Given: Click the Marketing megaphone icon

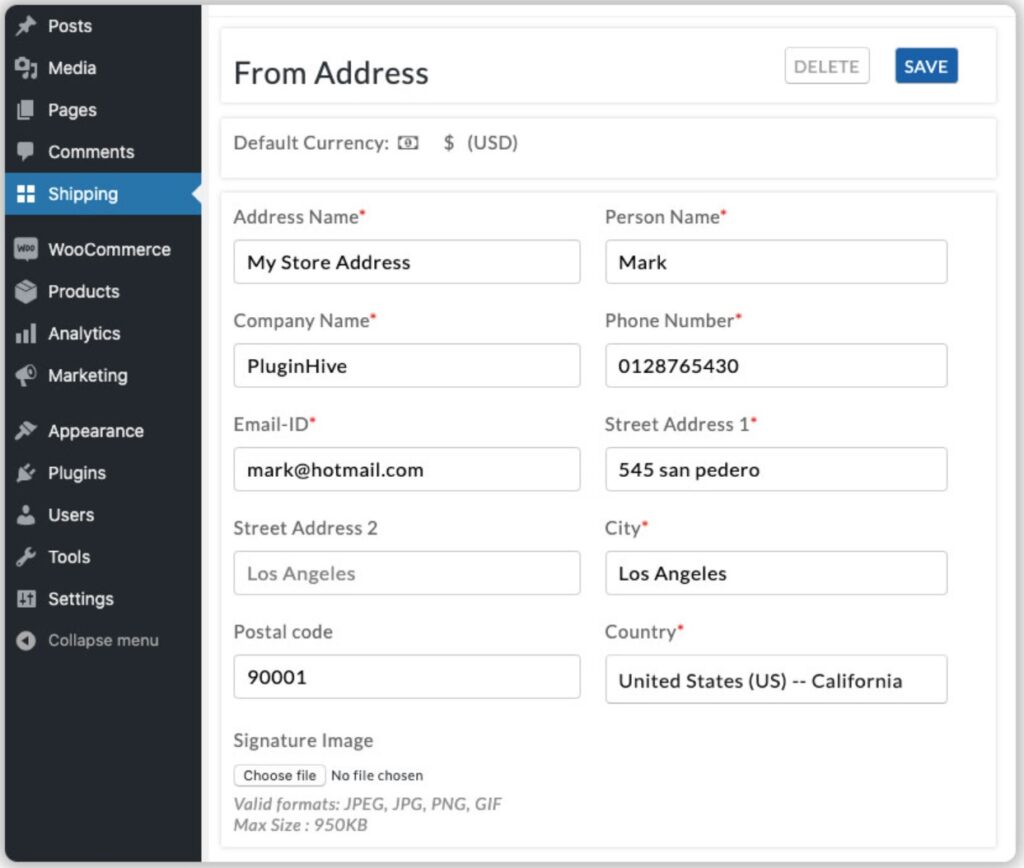Looking at the screenshot, I should [25, 376].
